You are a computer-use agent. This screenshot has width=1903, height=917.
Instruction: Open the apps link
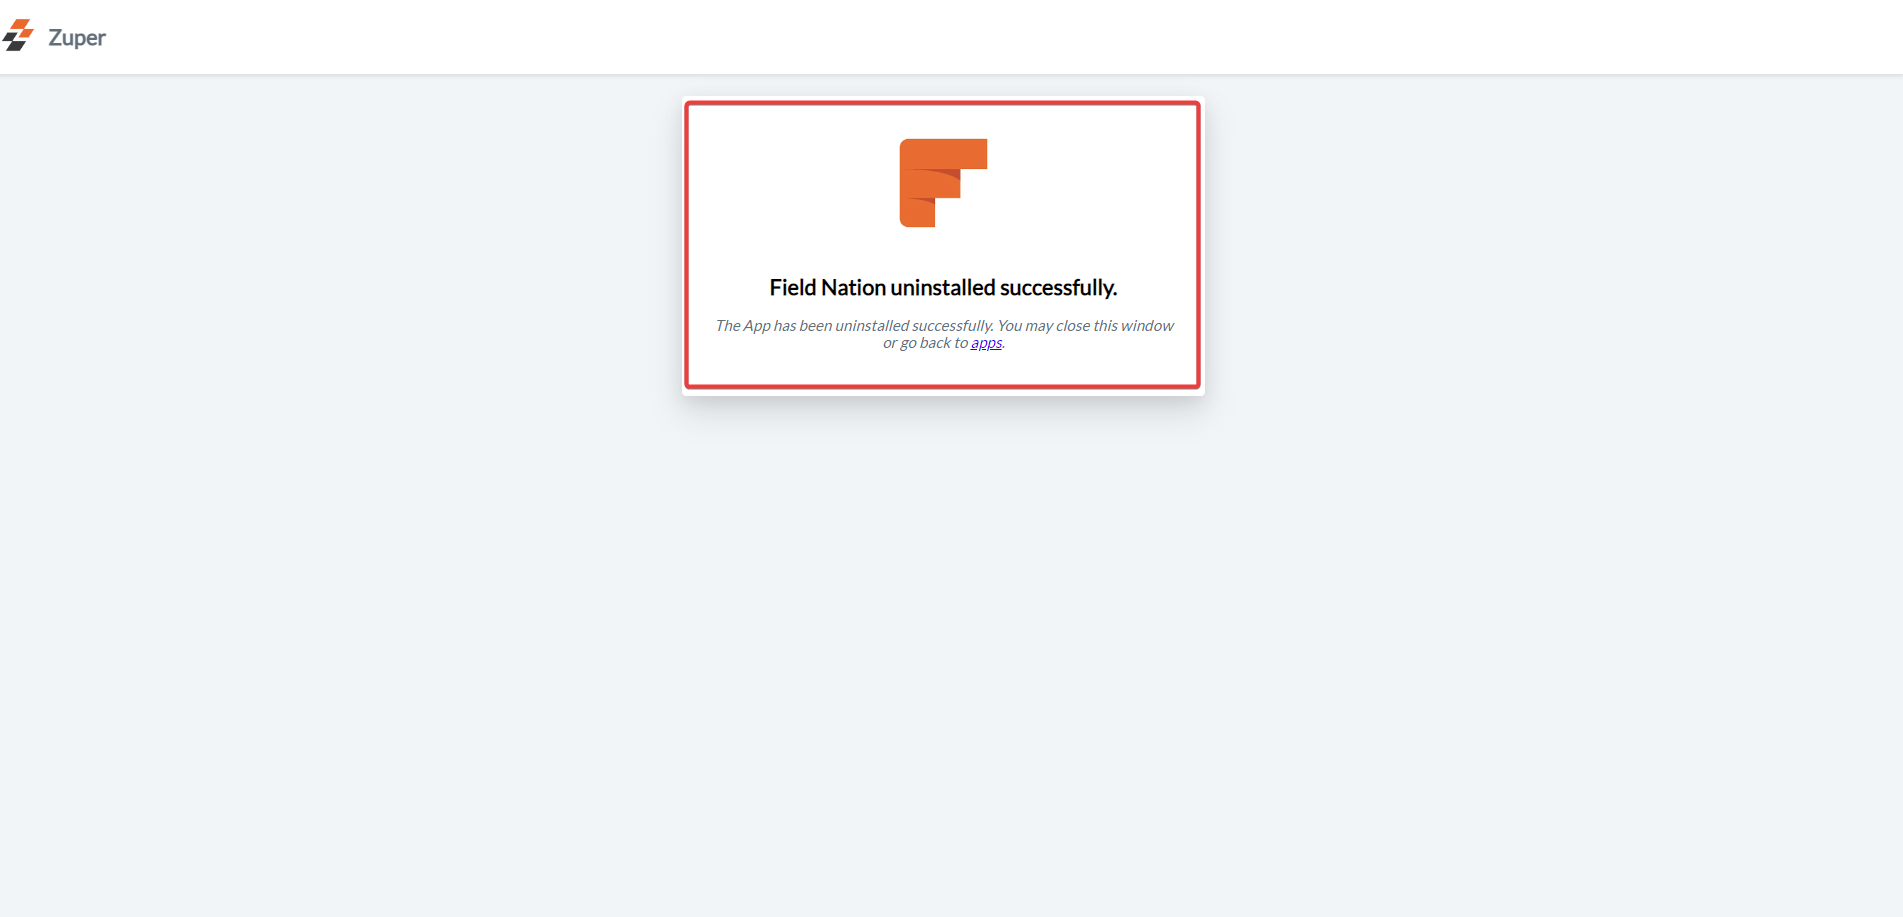tap(986, 343)
